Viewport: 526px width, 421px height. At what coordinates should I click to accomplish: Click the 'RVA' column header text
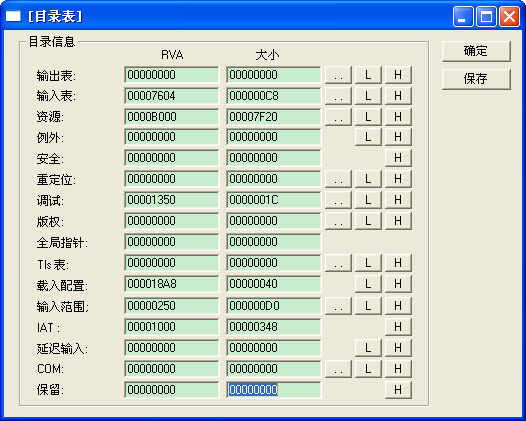(x=172, y=55)
